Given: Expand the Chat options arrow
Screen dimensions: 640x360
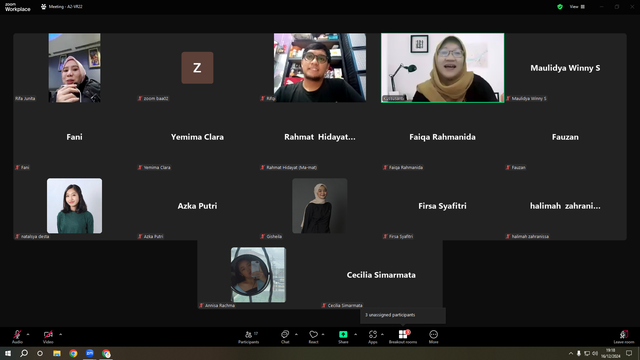Looking at the screenshot, I should click(296, 334).
